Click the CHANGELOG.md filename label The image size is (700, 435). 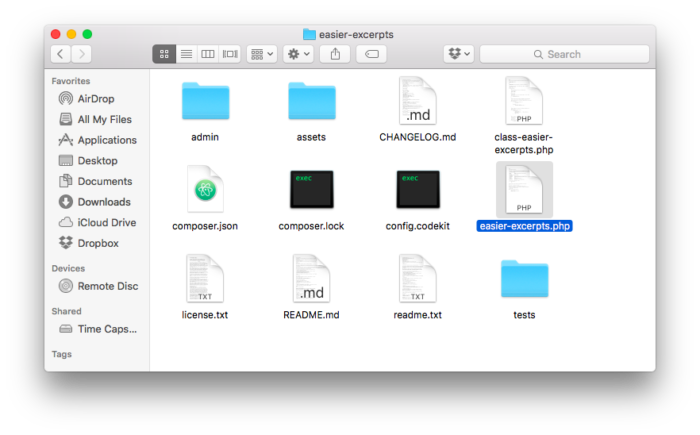(418, 137)
